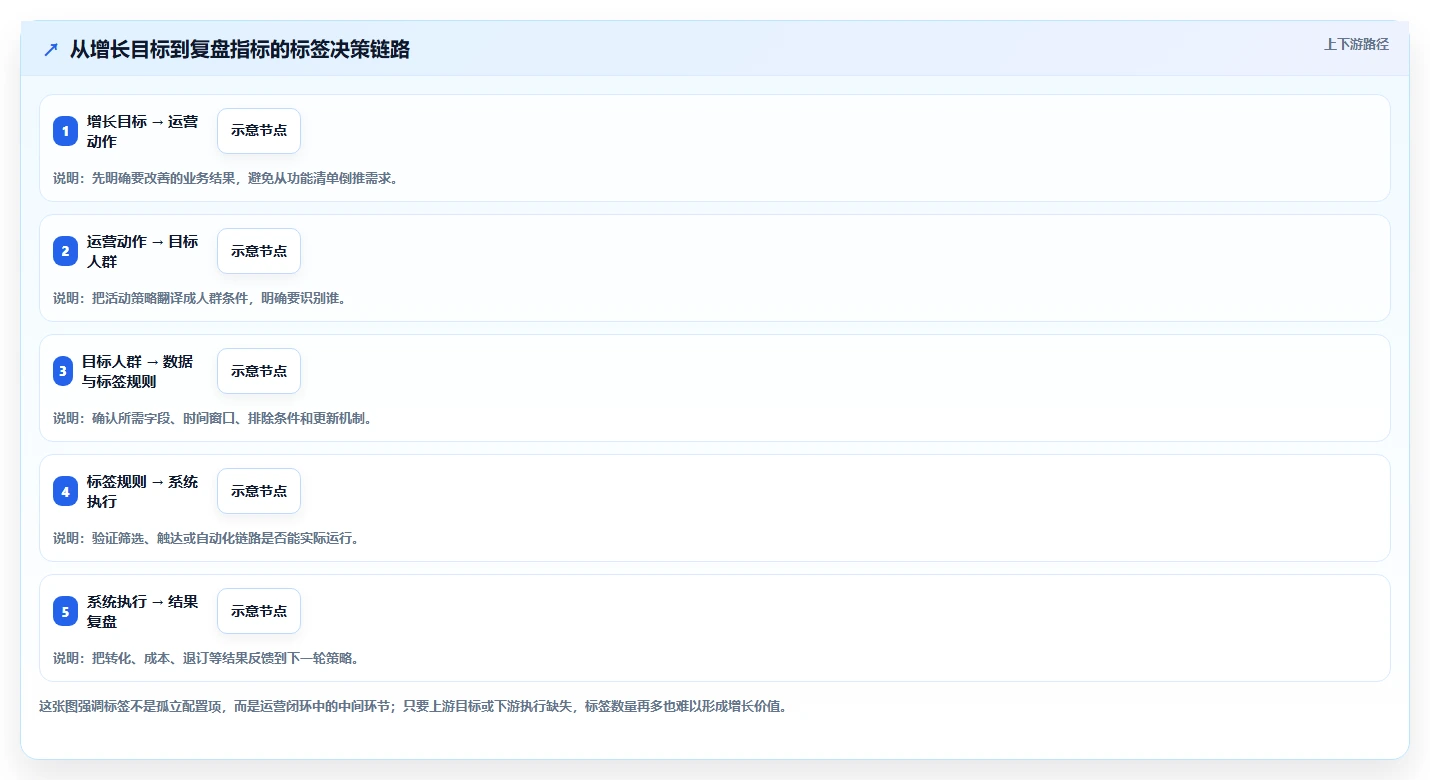The image size is (1430, 780).
Task: Click 示意节点 button in 运营动作 → 目标人群 row
Action: [x=259, y=251]
